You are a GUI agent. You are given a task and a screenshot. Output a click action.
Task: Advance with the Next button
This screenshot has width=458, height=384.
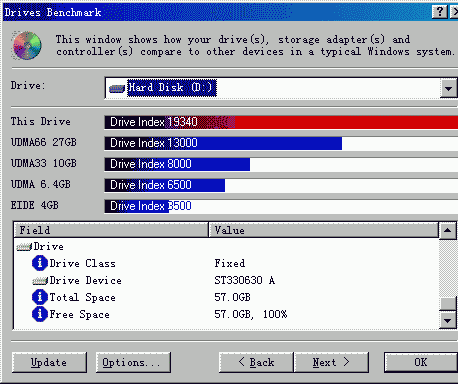[331, 362]
